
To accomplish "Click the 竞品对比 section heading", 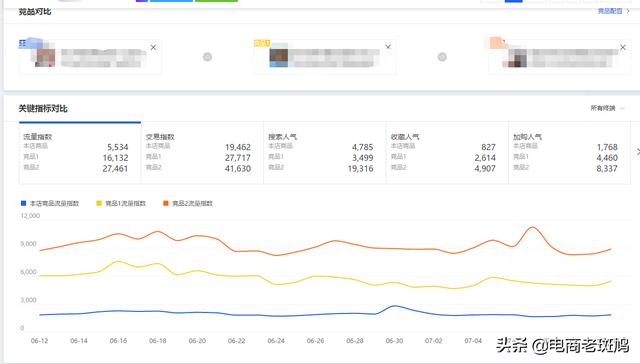I will pyautogui.click(x=35, y=11).
